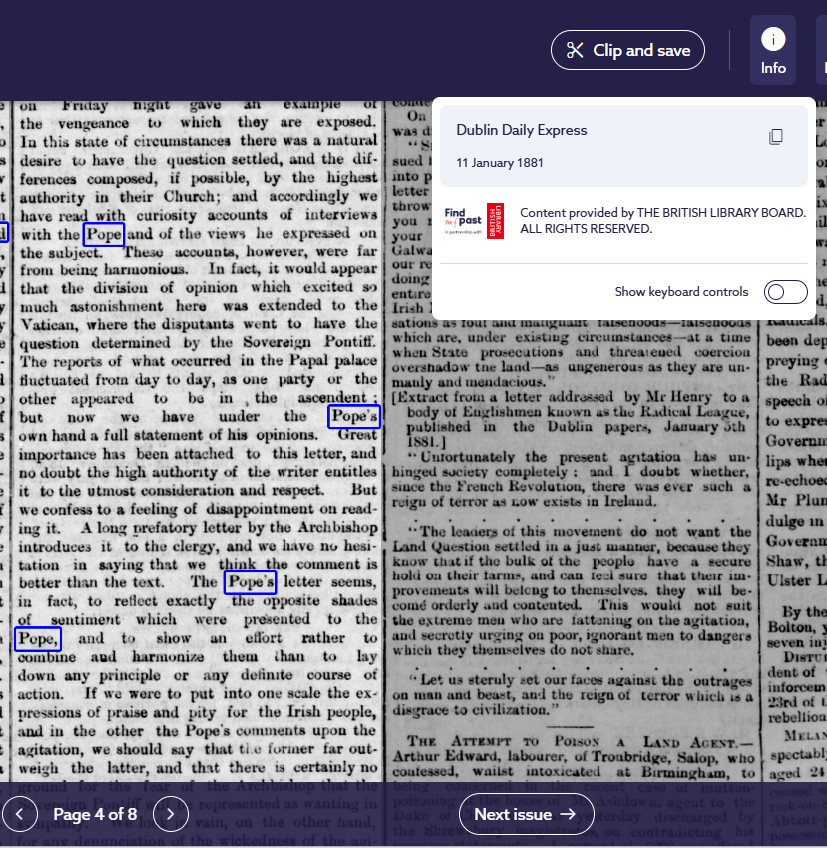Click the scissors icon in Clip and save
This screenshot has width=827, height=848.
[x=575, y=50]
